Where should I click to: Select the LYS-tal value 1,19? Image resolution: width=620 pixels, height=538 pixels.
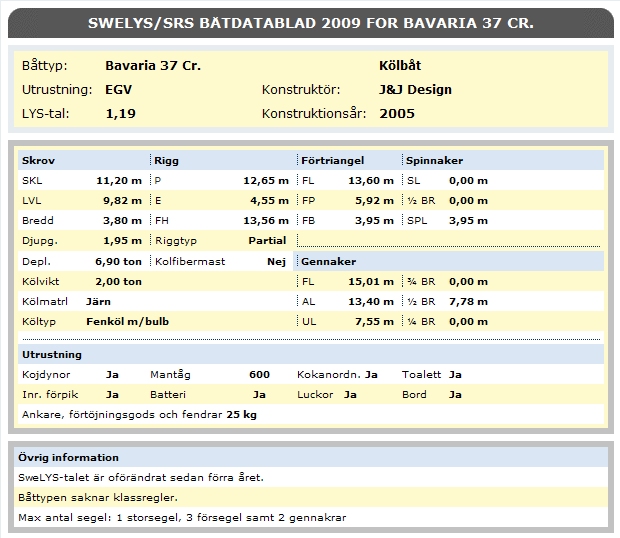[x=121, y=114]
